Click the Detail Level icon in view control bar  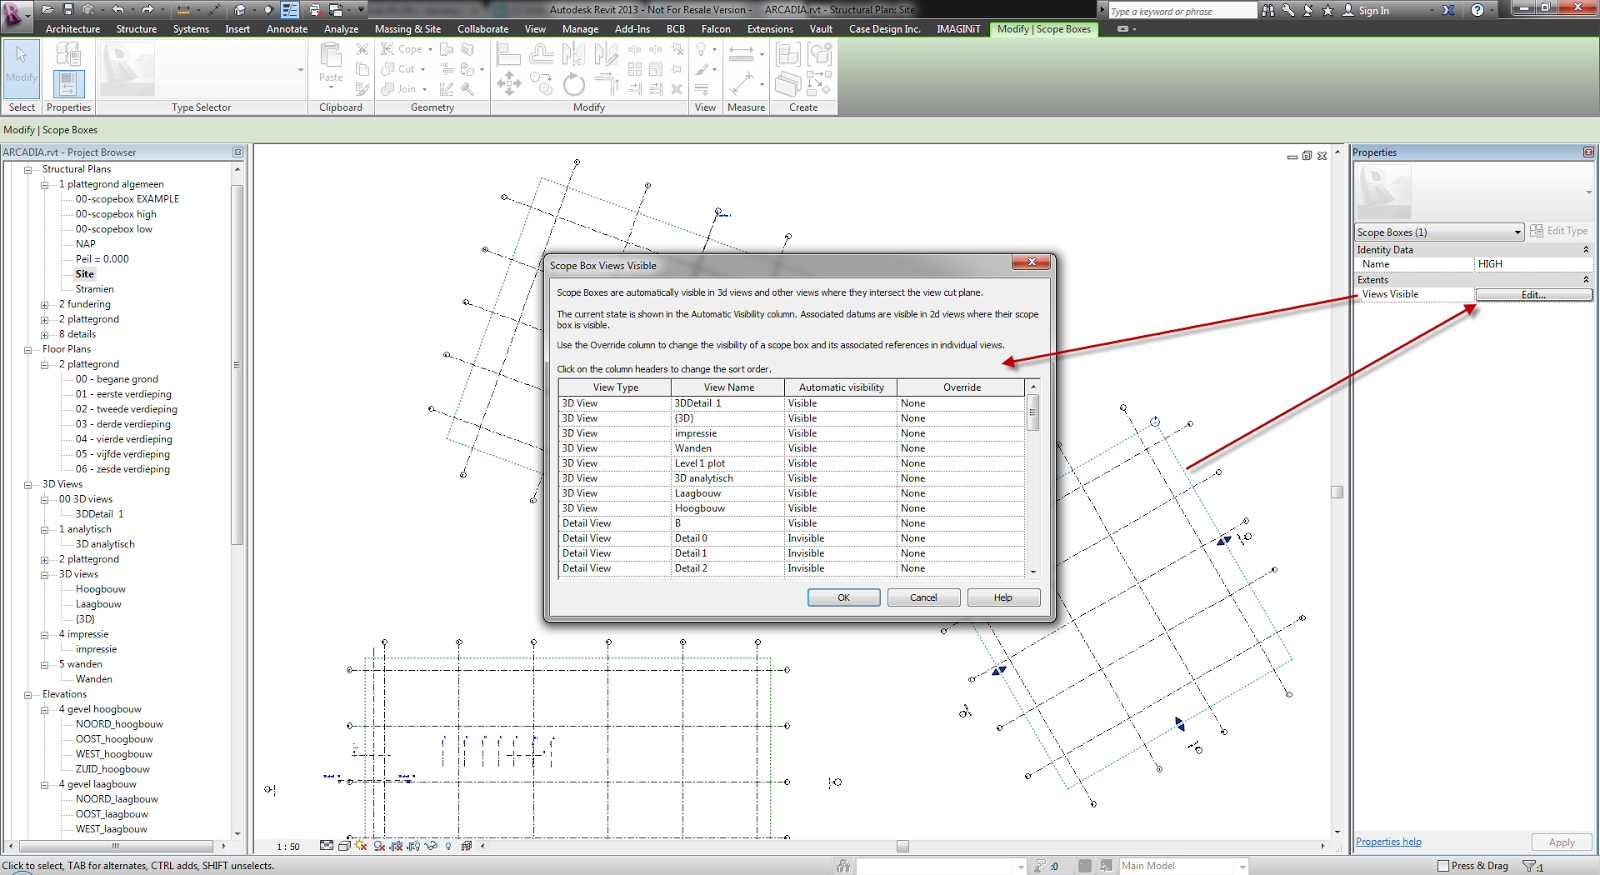pyautogui.click(x=327, y=846)
